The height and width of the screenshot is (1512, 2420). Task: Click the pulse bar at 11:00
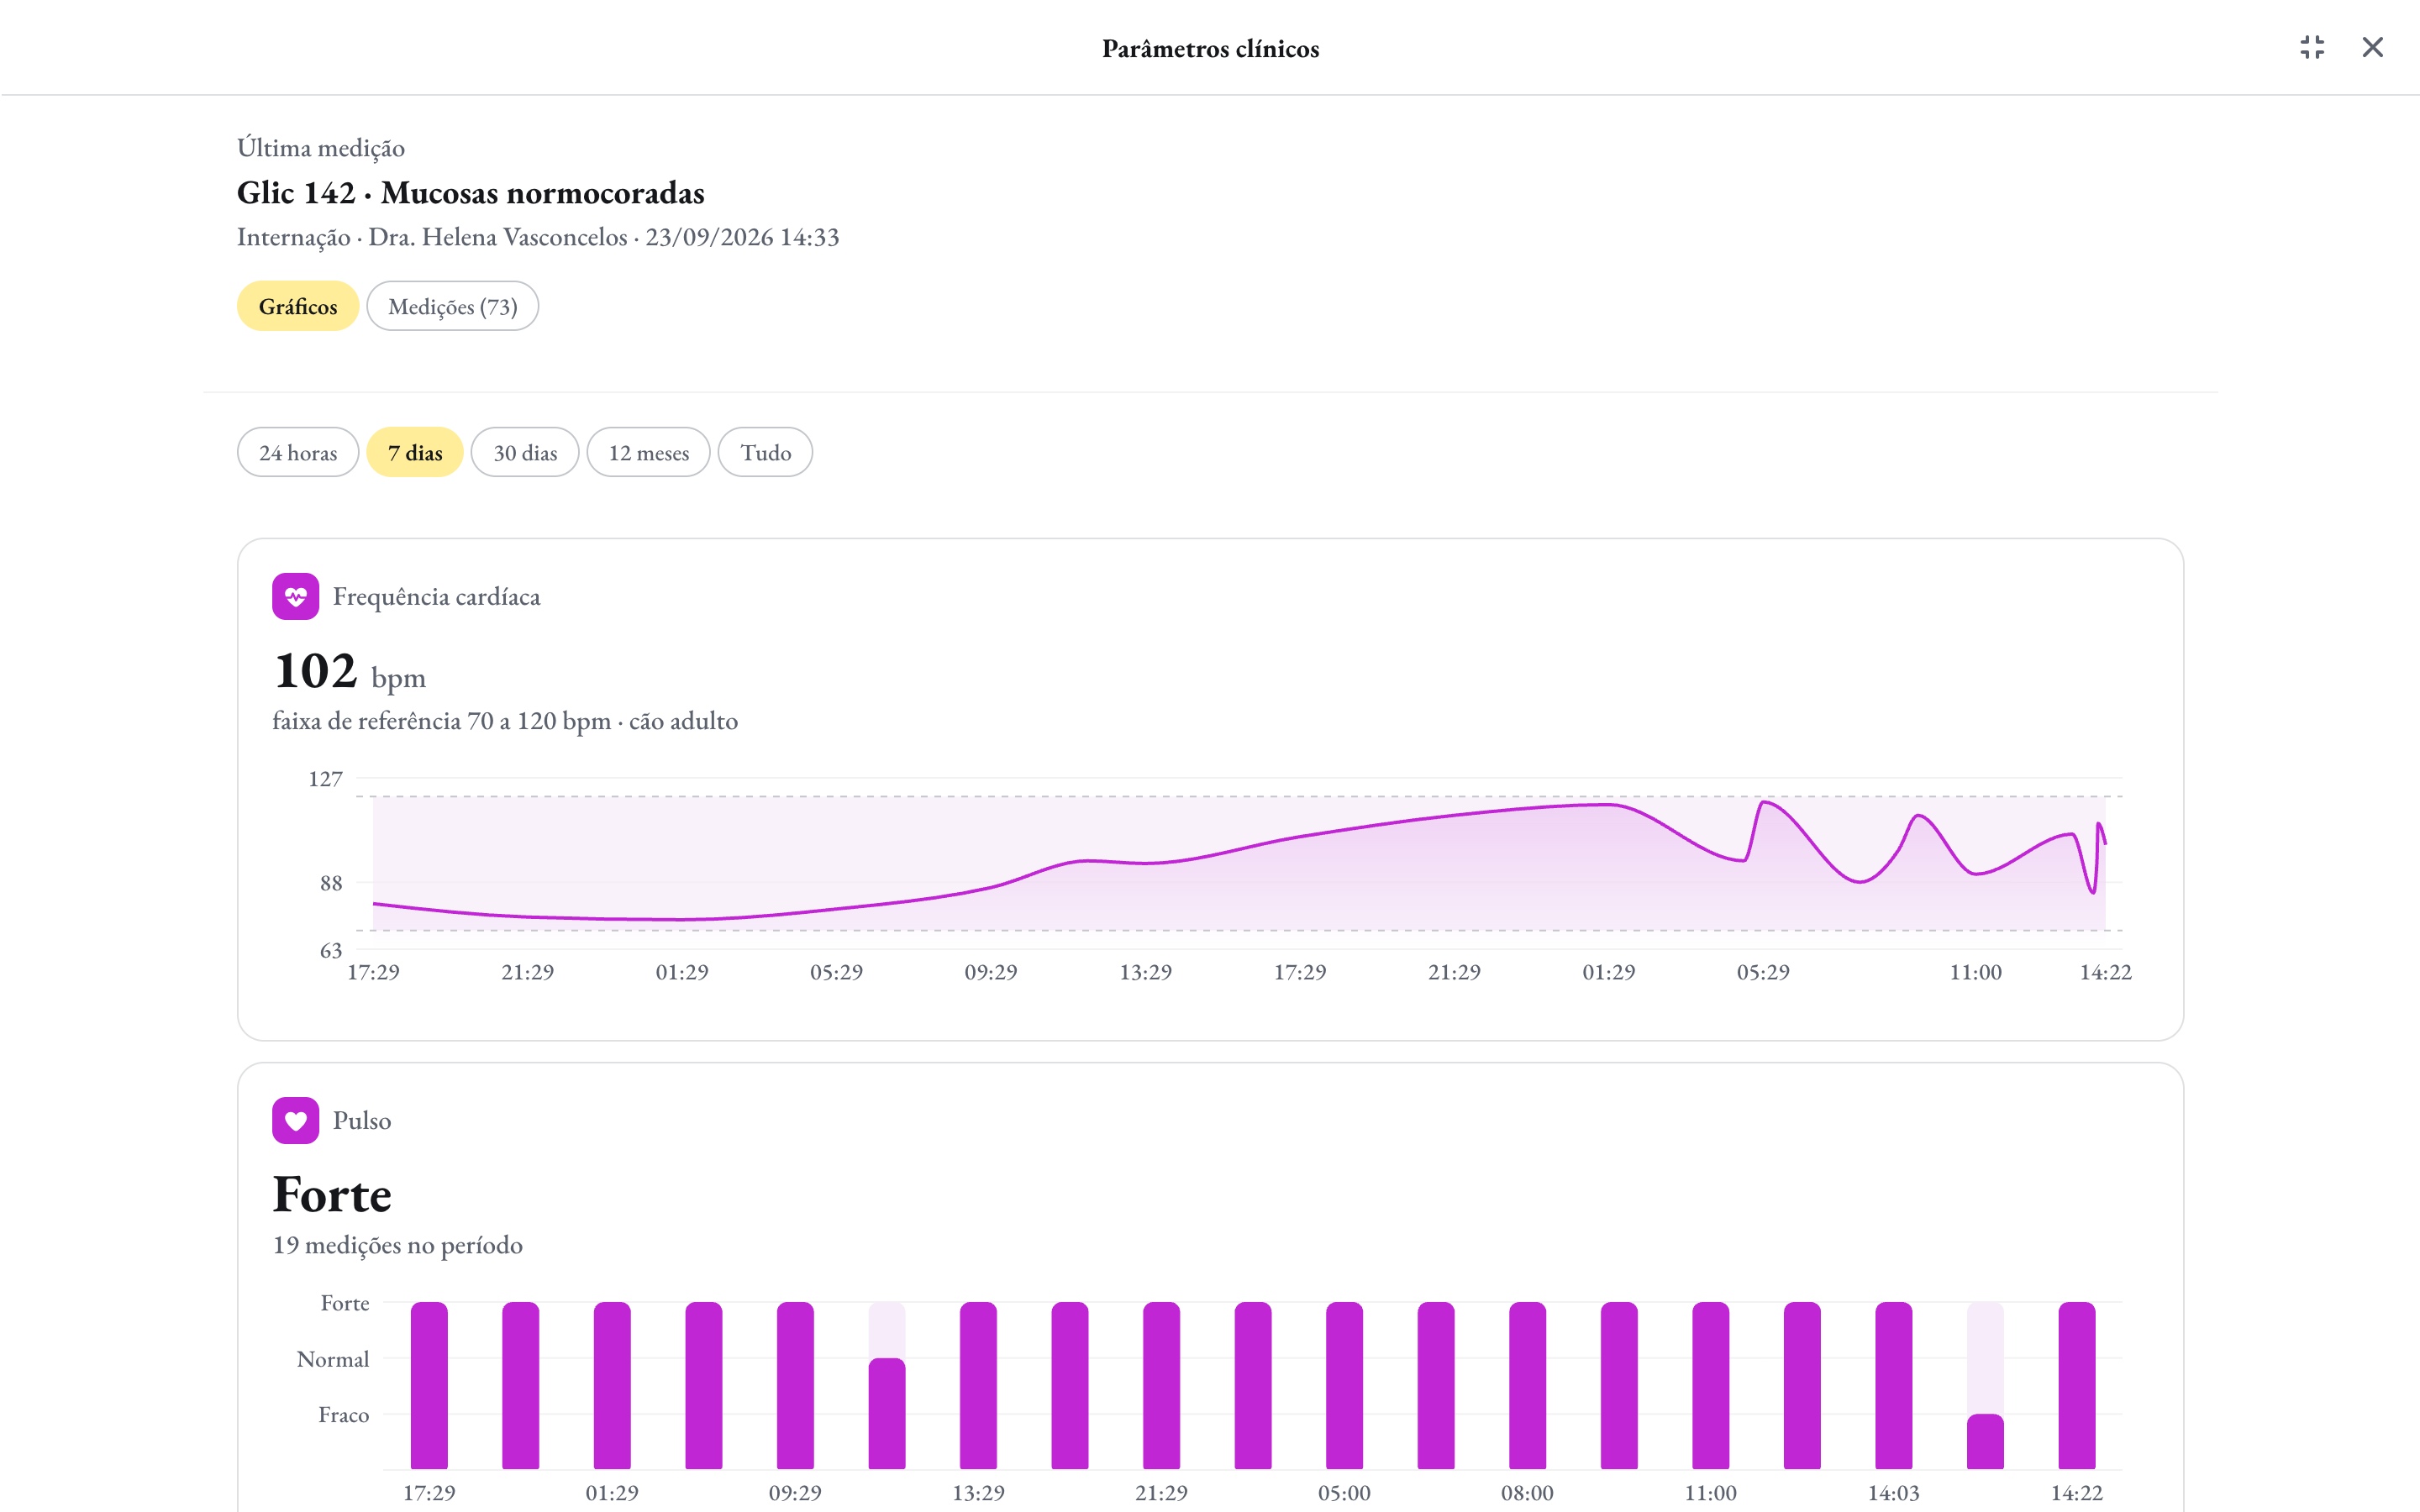1710,1385
